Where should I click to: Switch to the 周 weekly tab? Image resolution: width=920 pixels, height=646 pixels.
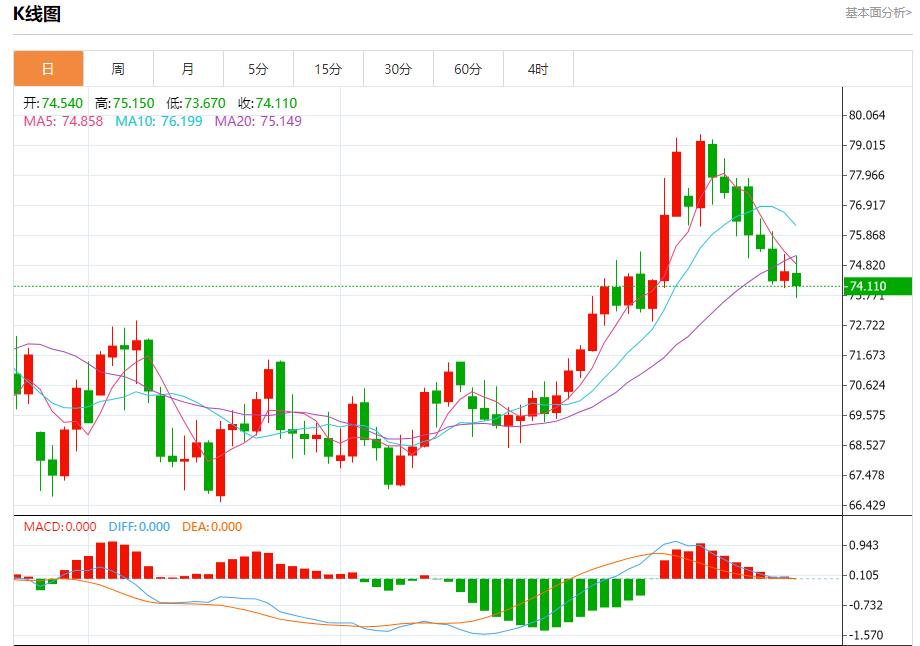pos(118,69)
